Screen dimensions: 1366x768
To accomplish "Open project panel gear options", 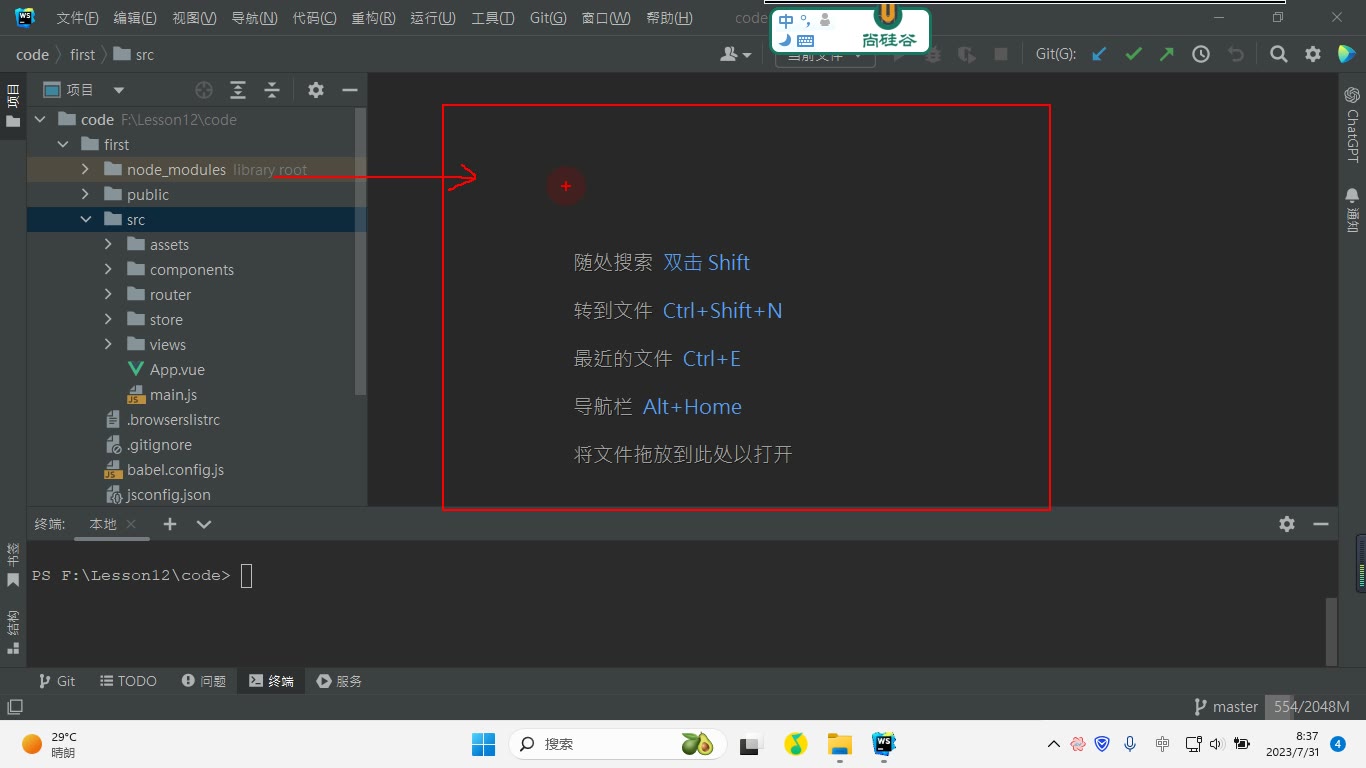I will (x=316, y=90).
